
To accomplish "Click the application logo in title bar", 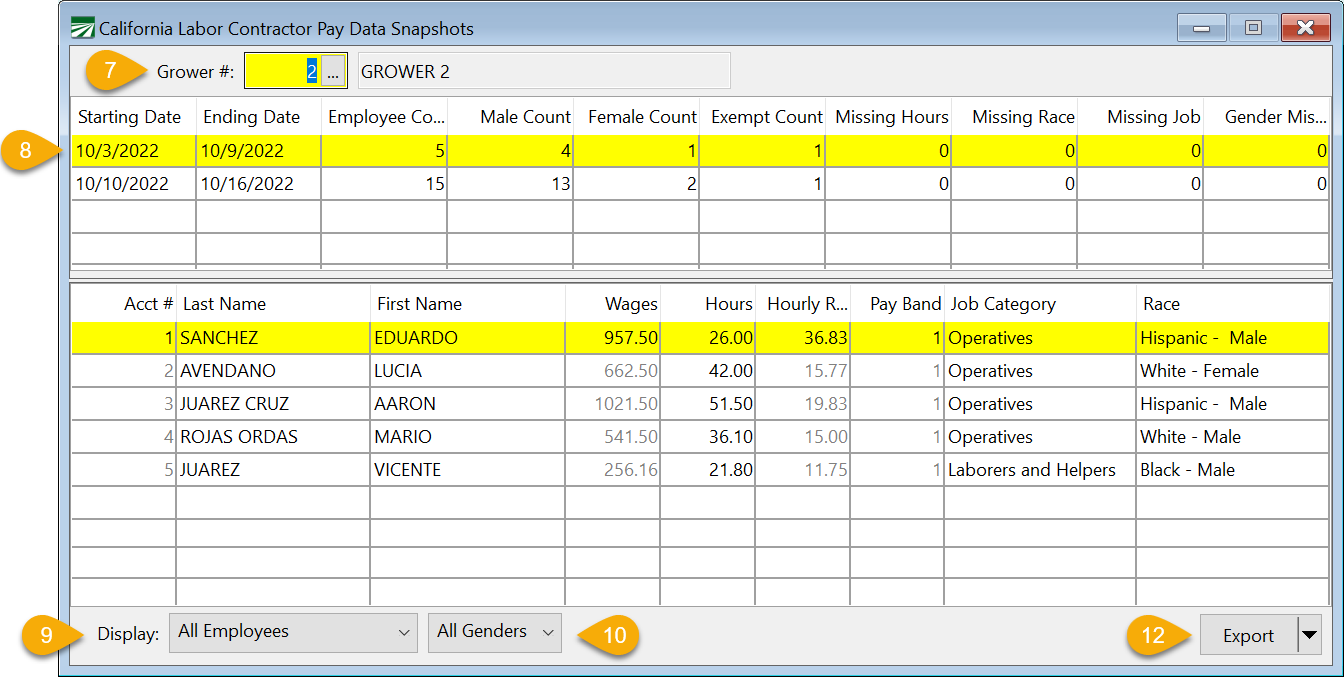I will [83, 28].
